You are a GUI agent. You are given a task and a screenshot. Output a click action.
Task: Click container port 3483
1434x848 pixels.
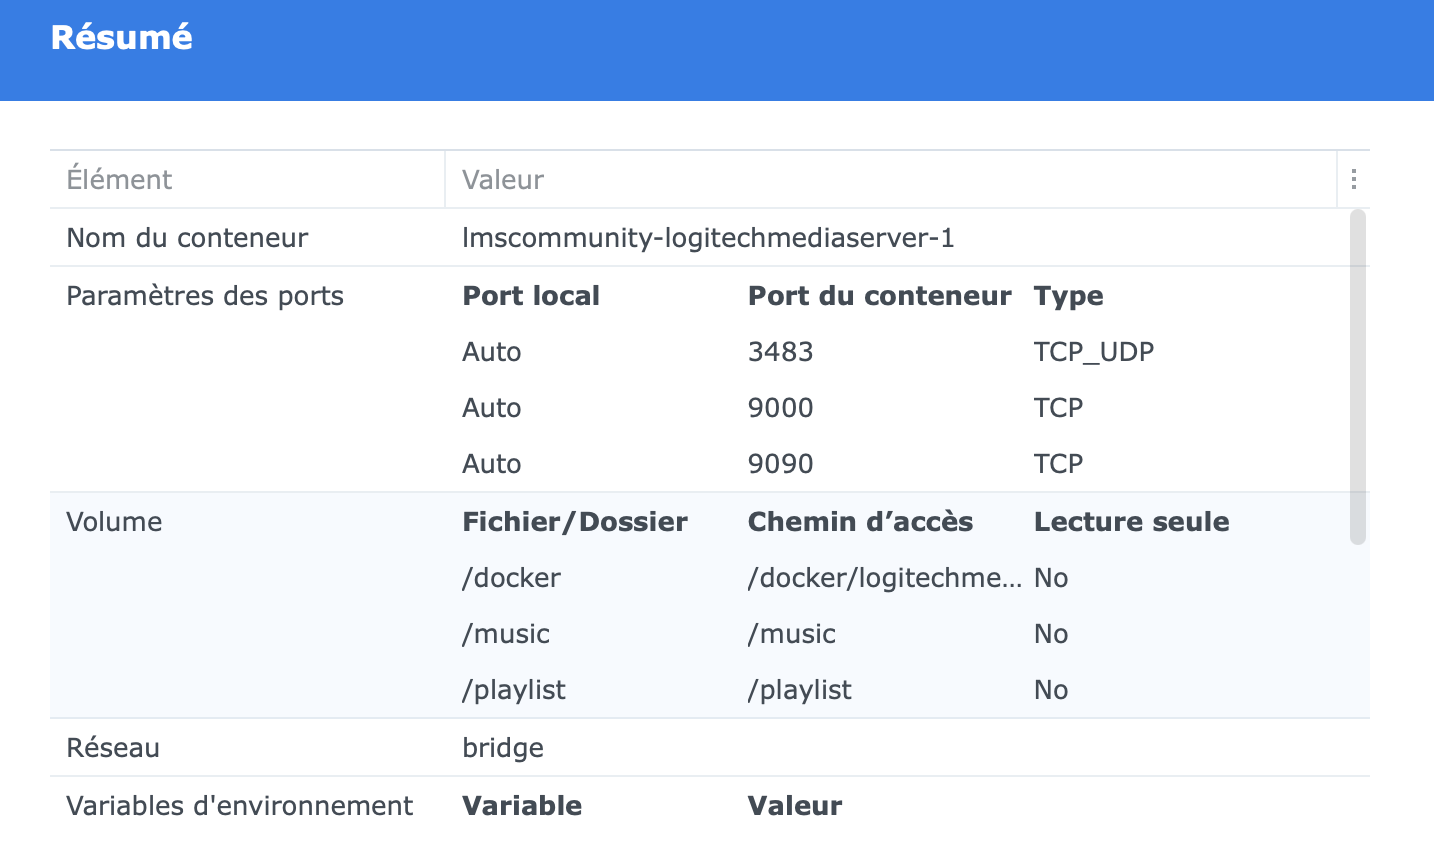780,352
